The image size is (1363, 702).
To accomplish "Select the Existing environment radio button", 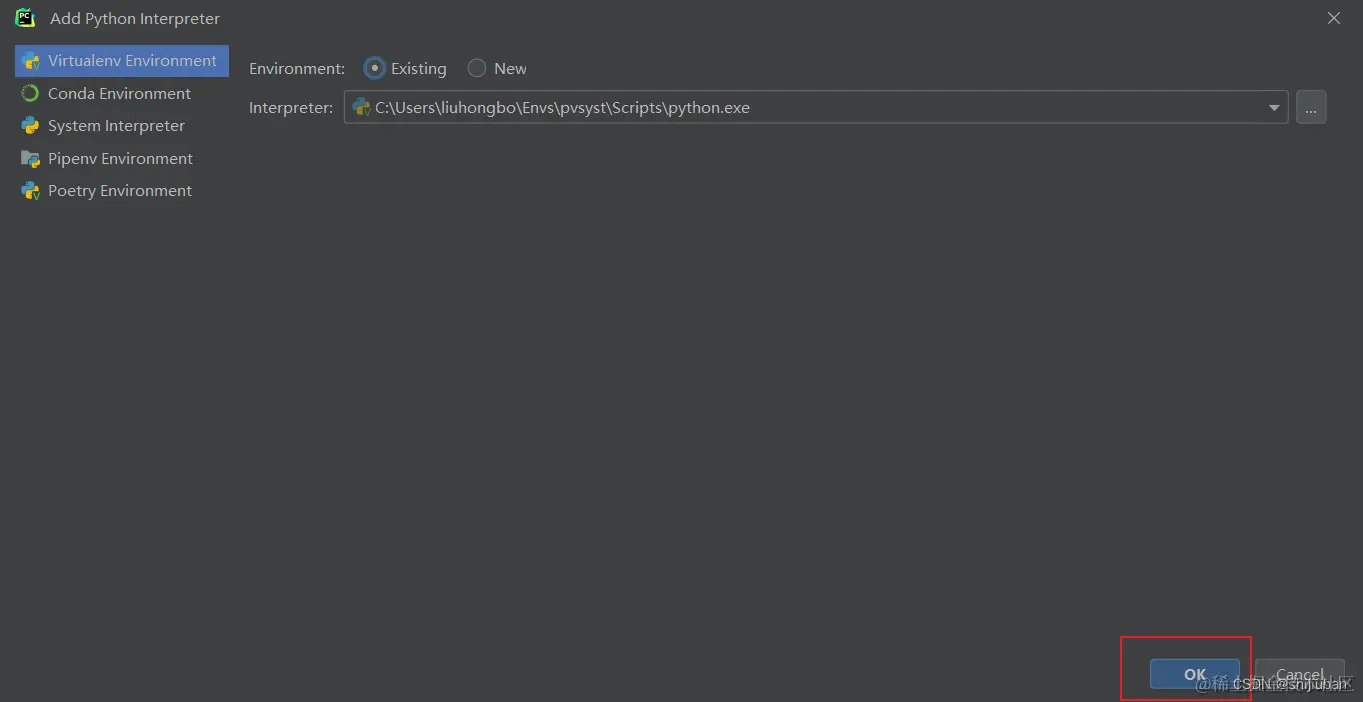I will tap(374, 68).
